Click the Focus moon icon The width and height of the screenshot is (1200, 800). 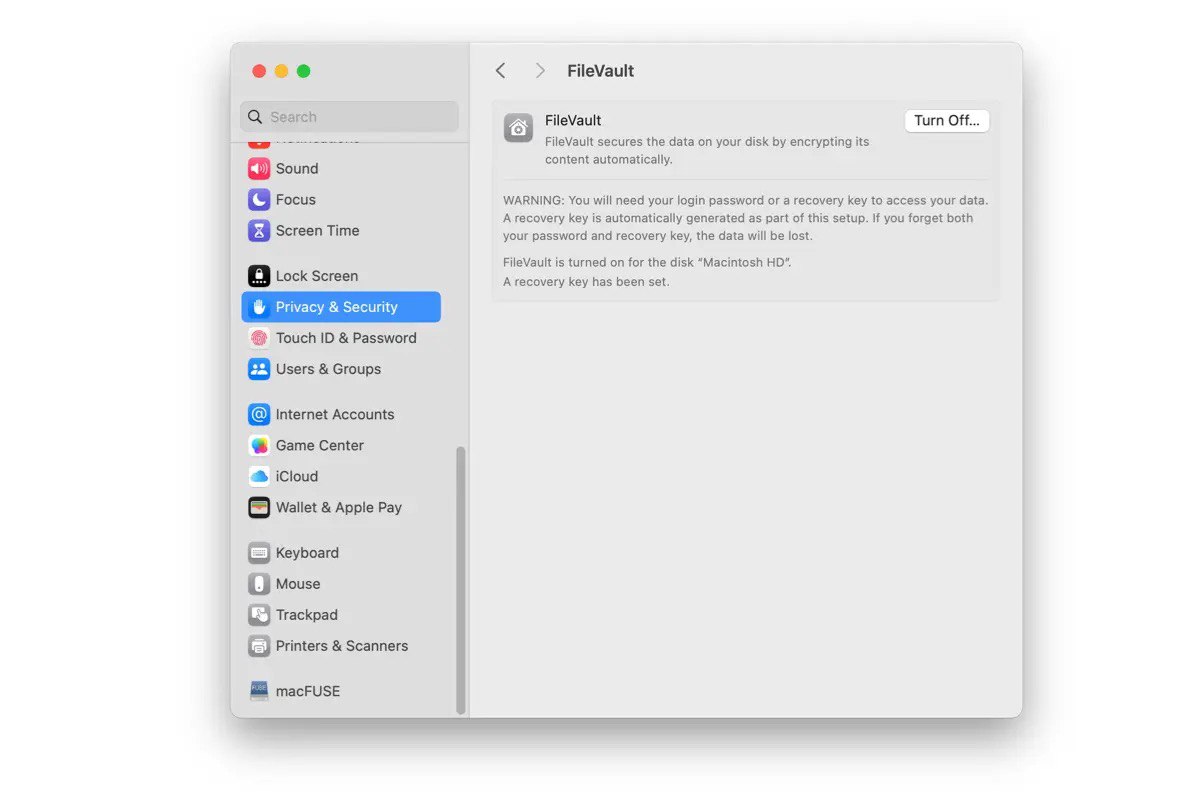tap(259, 200)
